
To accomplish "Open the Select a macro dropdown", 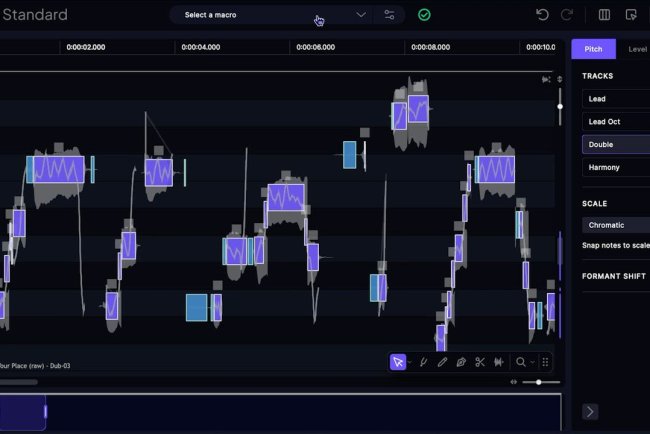I will click(x=271, y=15).
